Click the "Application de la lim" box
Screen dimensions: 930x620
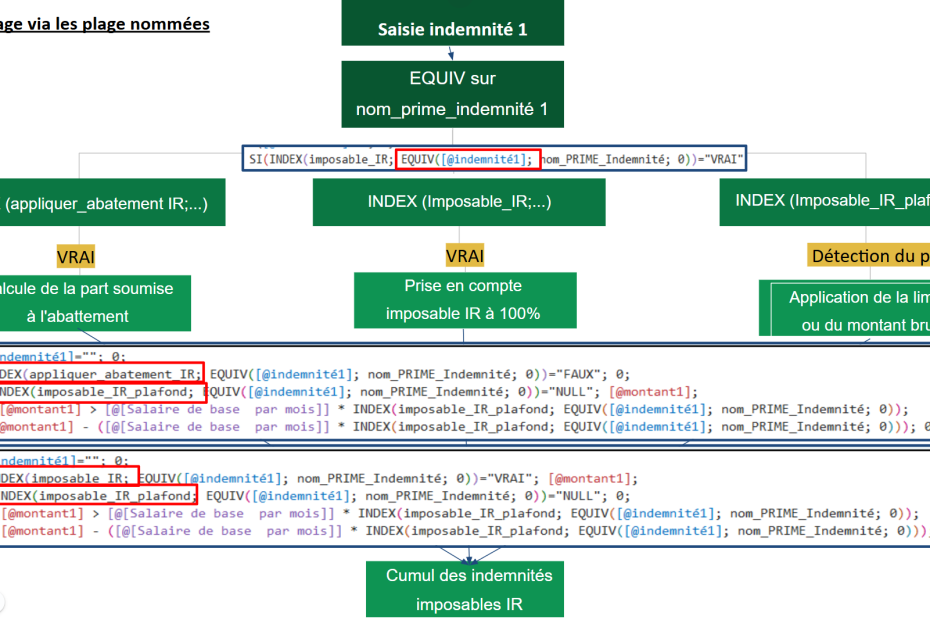pyautogui.click(x=845, y=309)
